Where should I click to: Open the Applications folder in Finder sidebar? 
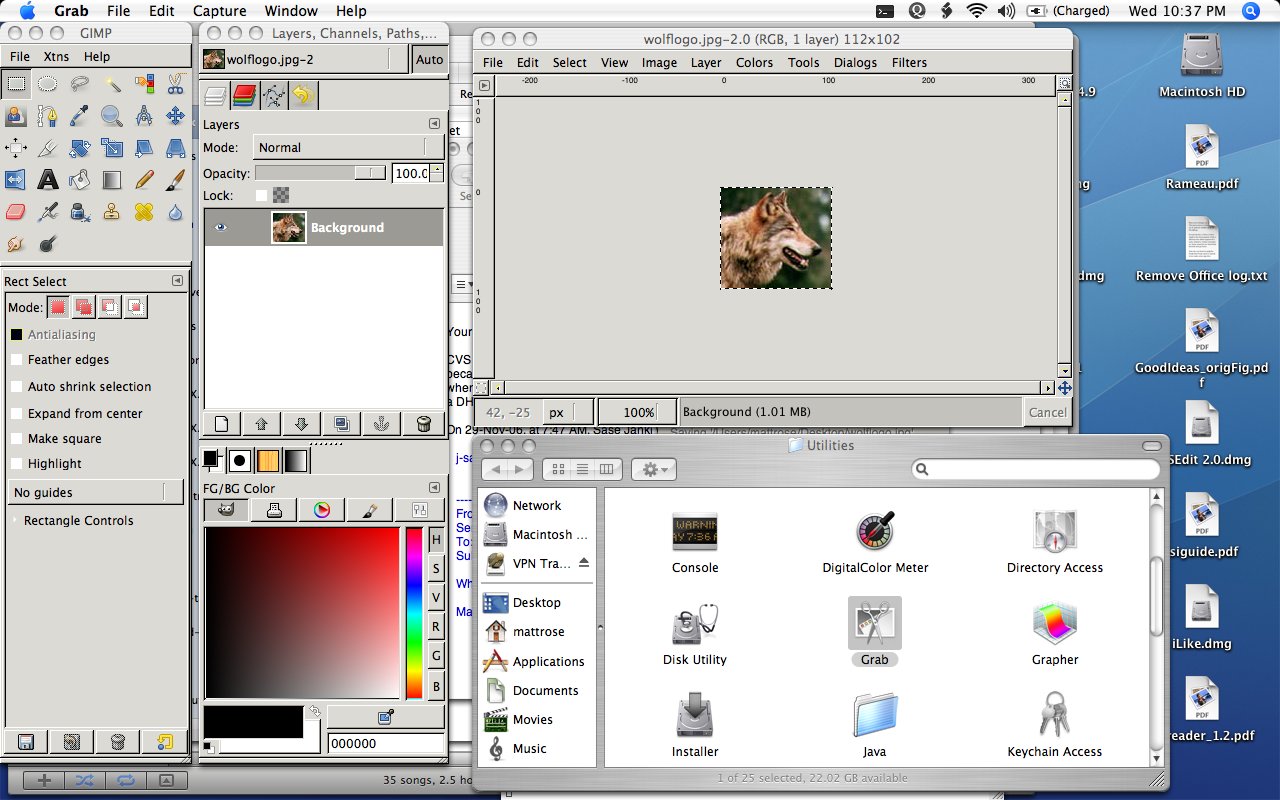534,661
